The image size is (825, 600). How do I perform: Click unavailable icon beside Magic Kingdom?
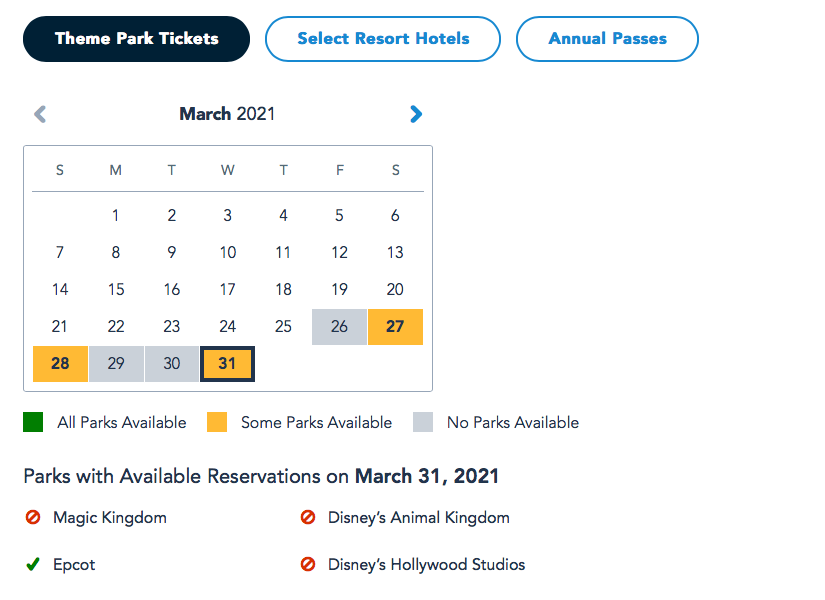33,518
